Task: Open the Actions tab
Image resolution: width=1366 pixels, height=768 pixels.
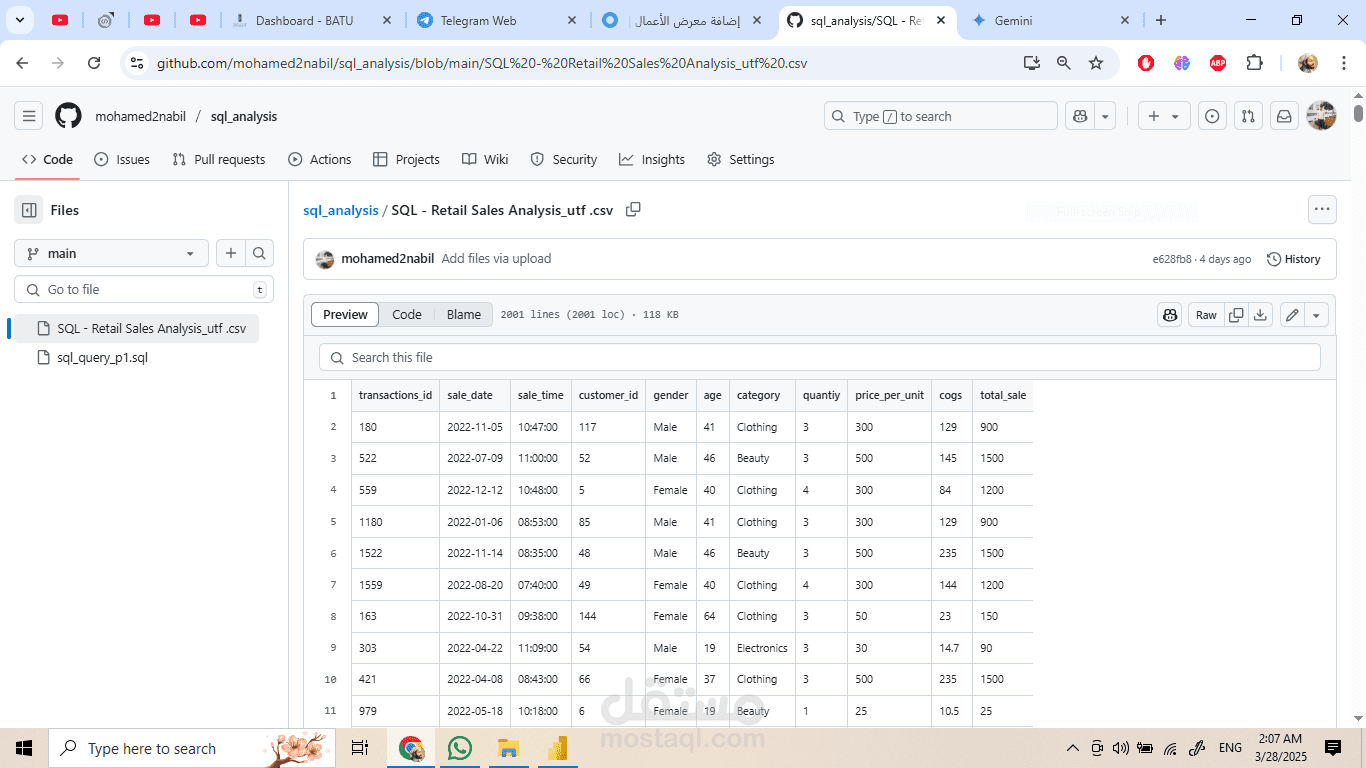Action: coord(320,159)
